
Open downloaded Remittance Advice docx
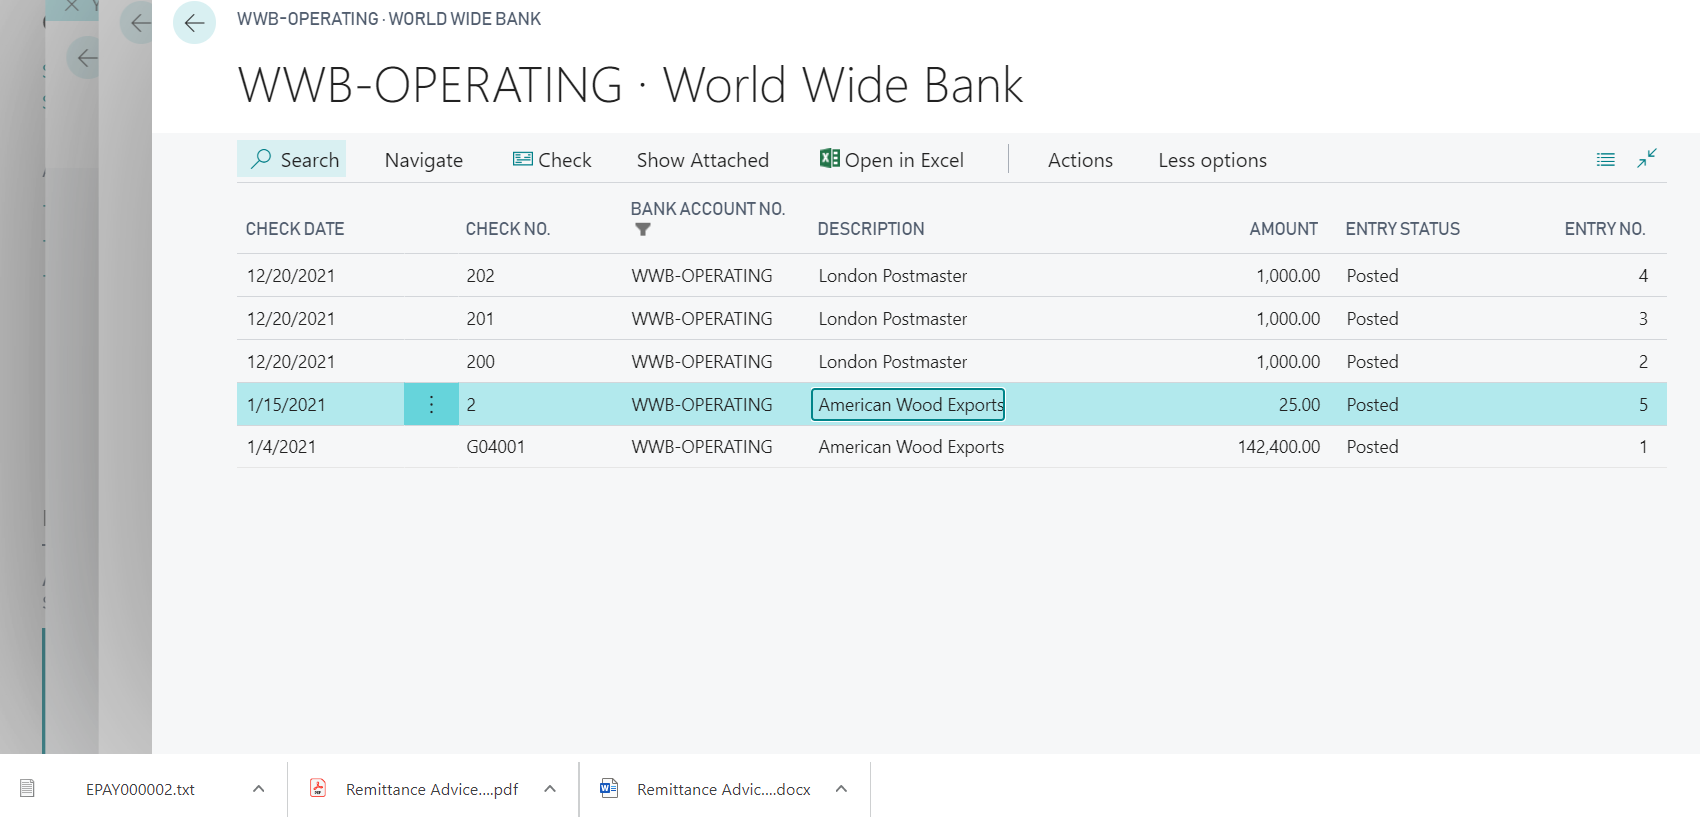[724, 789]
